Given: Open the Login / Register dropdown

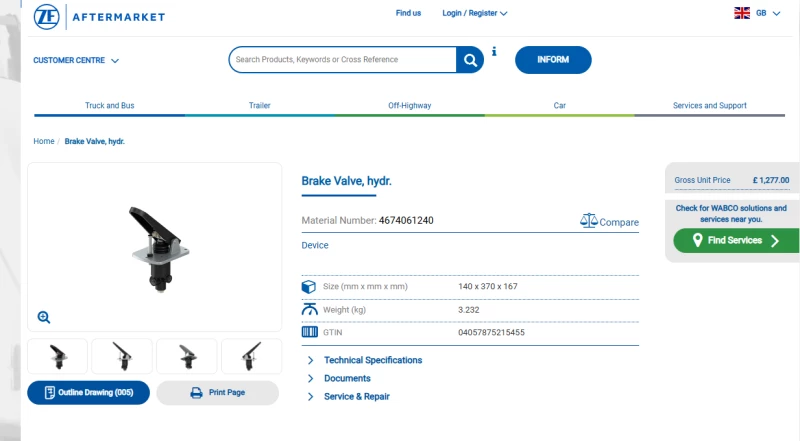Looking at the screenshot, I should (474, 13).
